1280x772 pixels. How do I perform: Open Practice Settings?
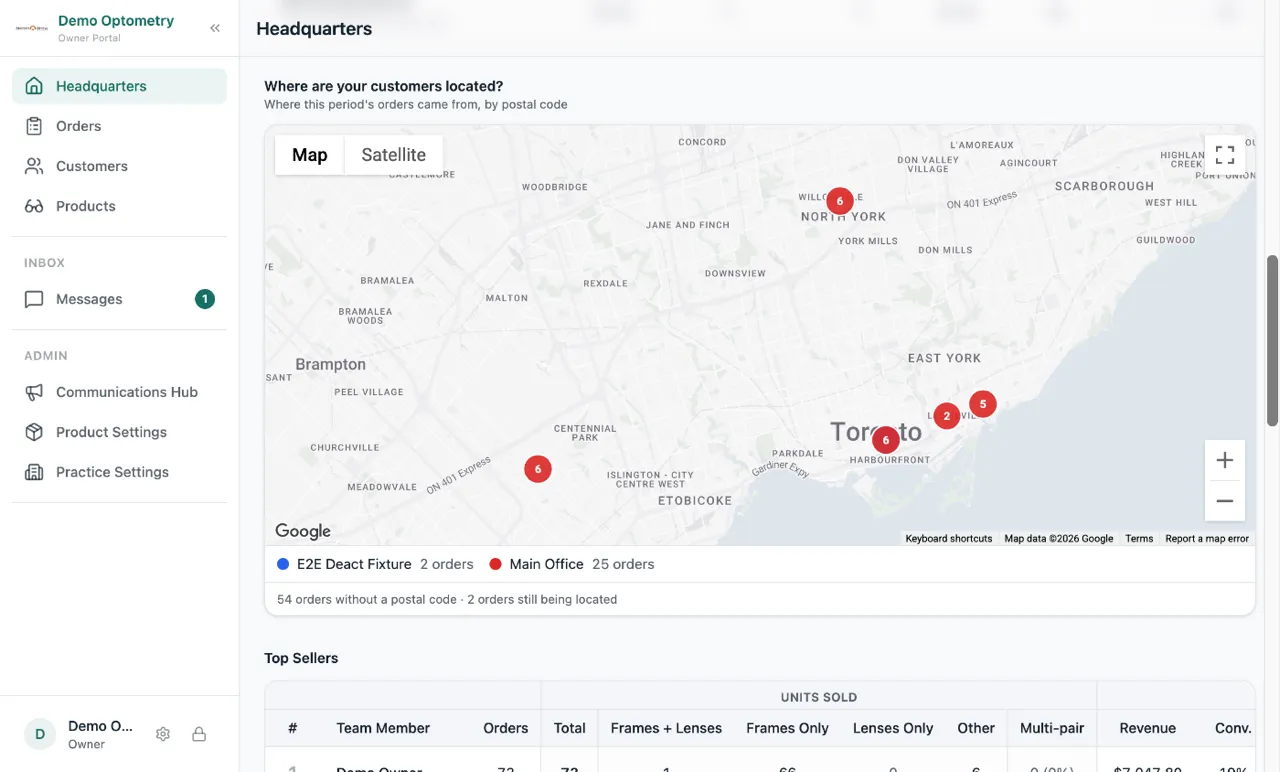[119, 472]
